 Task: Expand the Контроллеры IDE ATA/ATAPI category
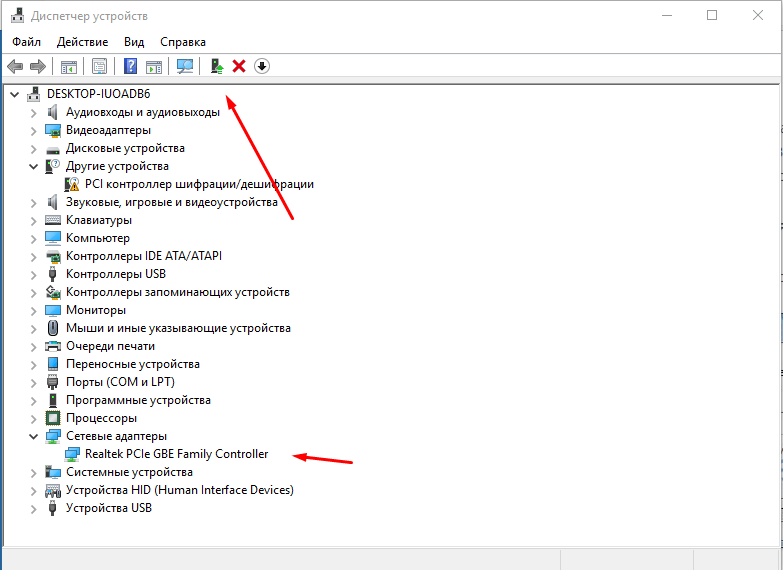point(33,257)
